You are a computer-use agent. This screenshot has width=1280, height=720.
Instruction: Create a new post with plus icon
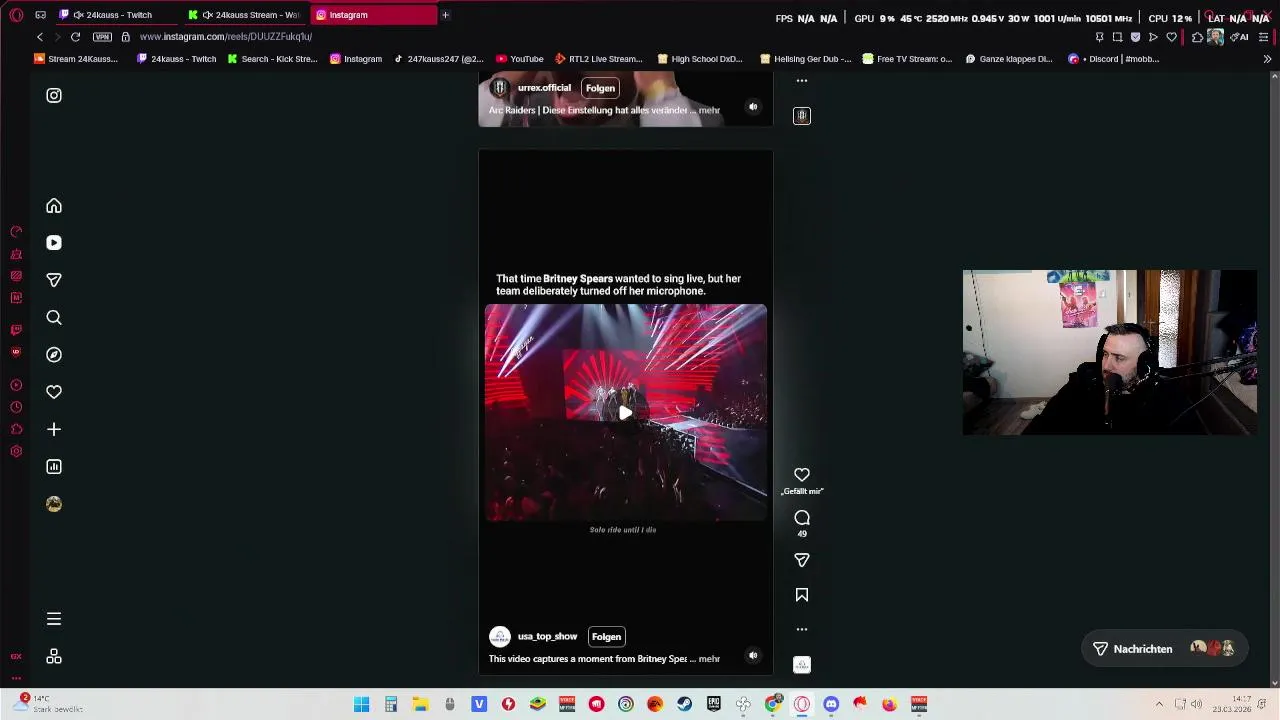coord(54,429)
